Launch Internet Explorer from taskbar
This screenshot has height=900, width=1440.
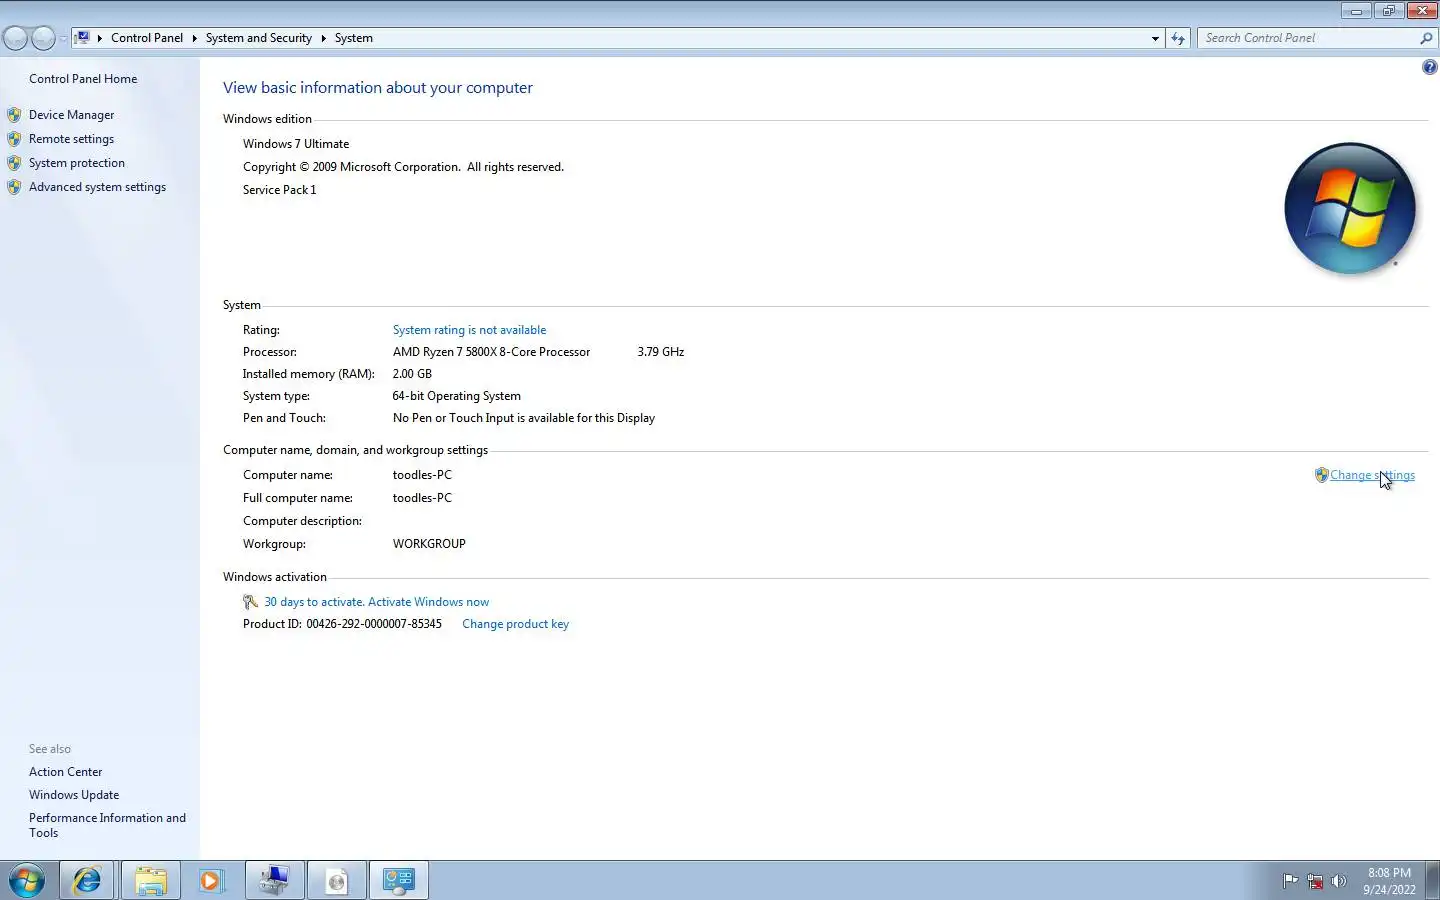click(88, 880)
